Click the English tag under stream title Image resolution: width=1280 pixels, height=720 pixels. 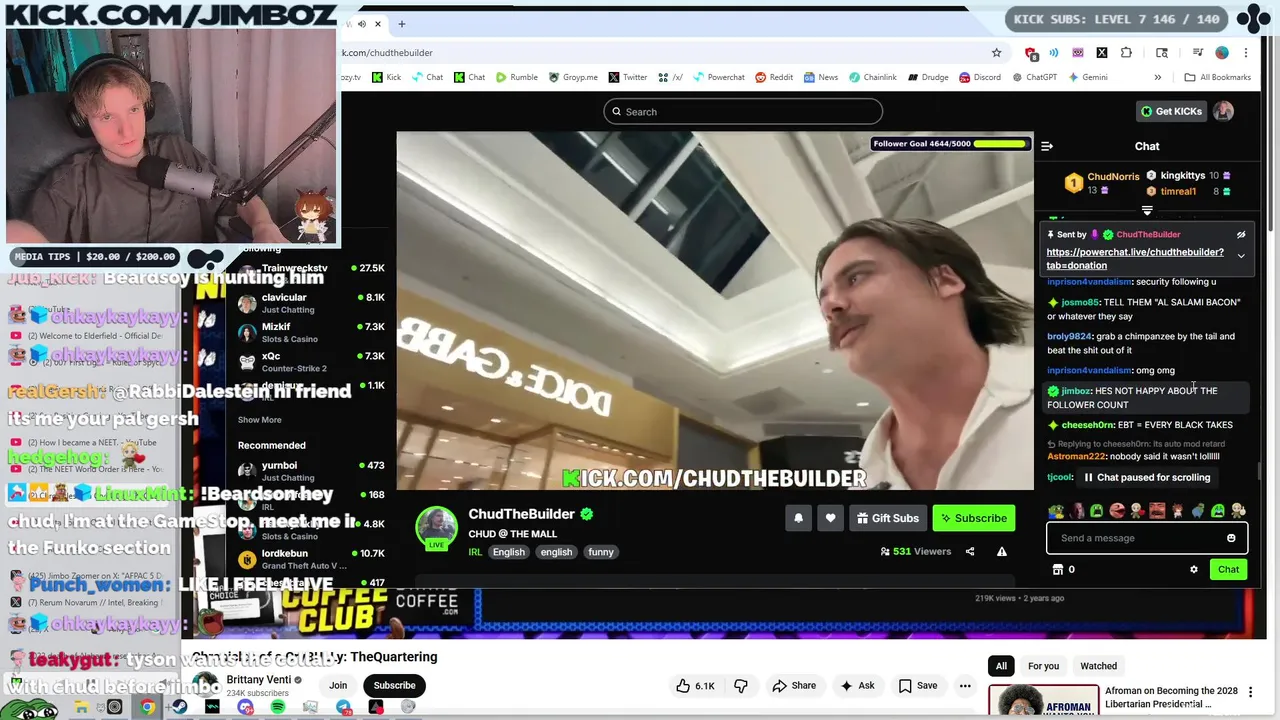tap(508, 552)
